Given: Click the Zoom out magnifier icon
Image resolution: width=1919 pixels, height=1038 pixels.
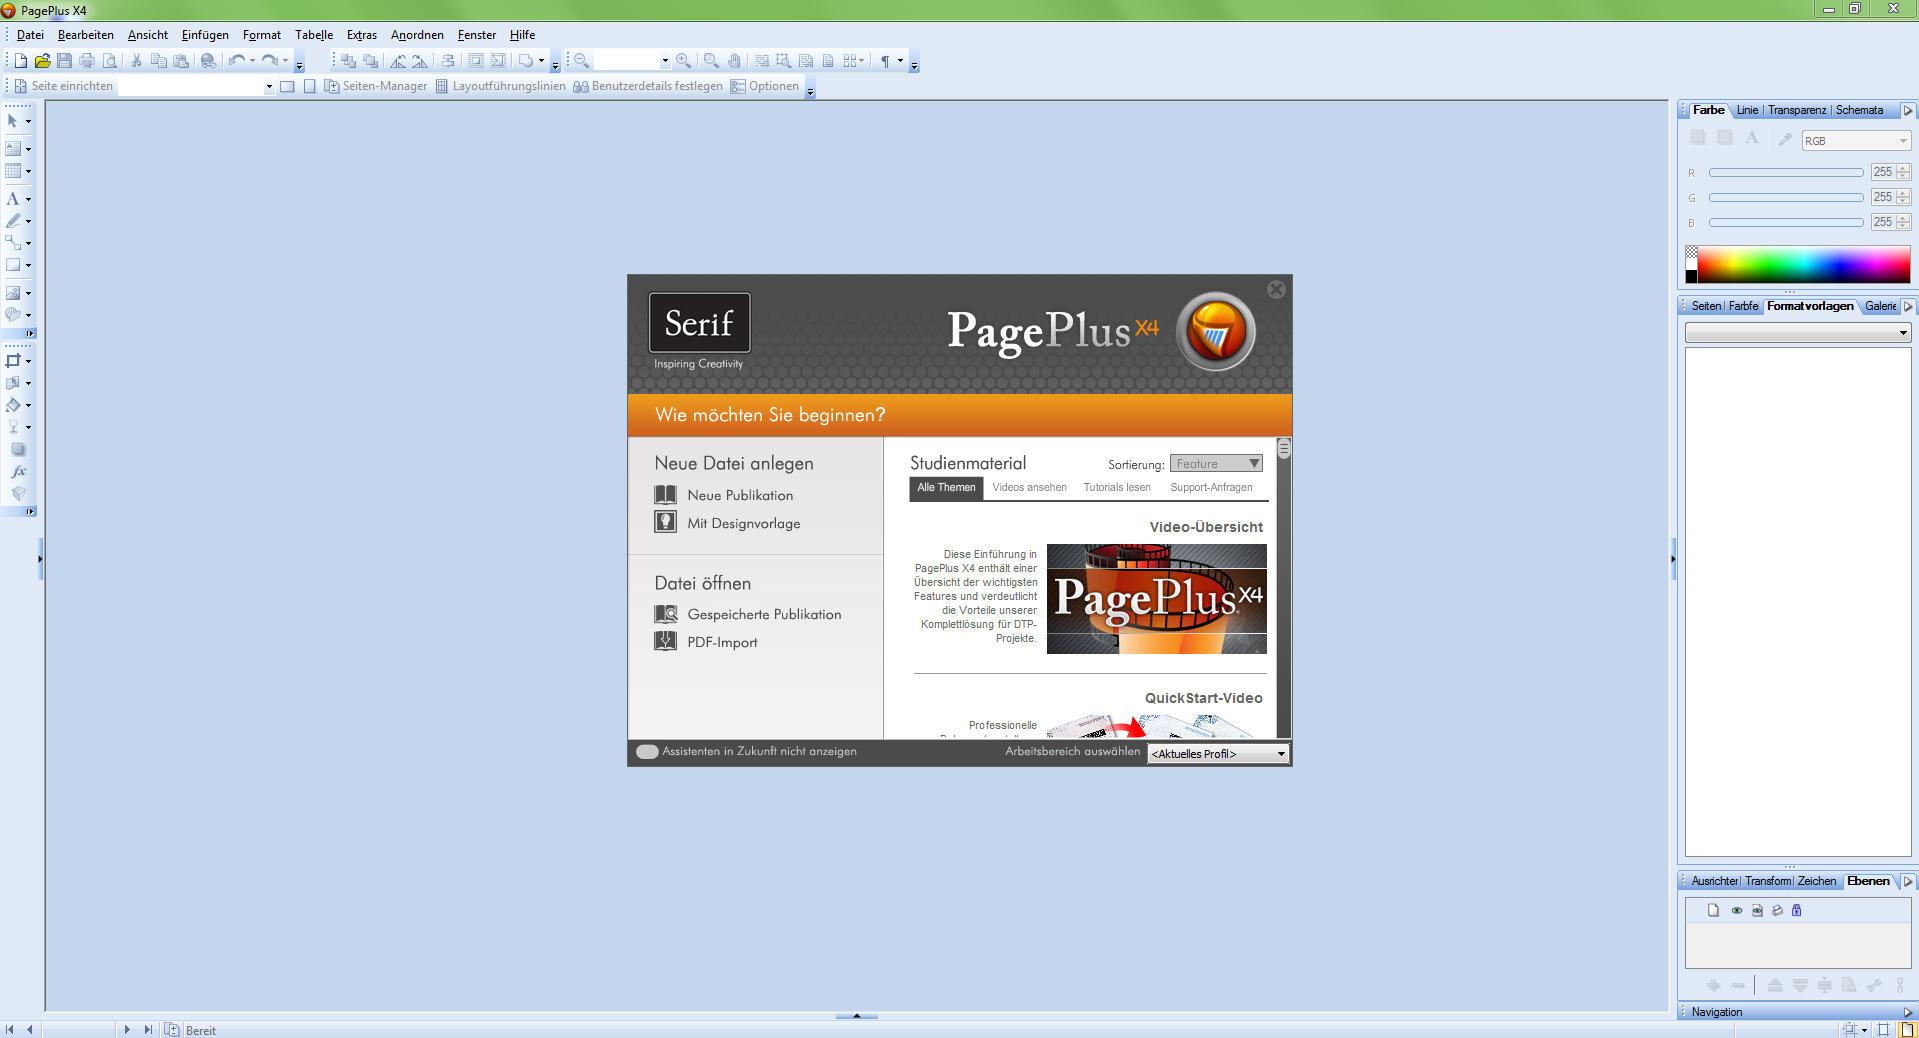Looking at the screenshot, I should point(581,61).
